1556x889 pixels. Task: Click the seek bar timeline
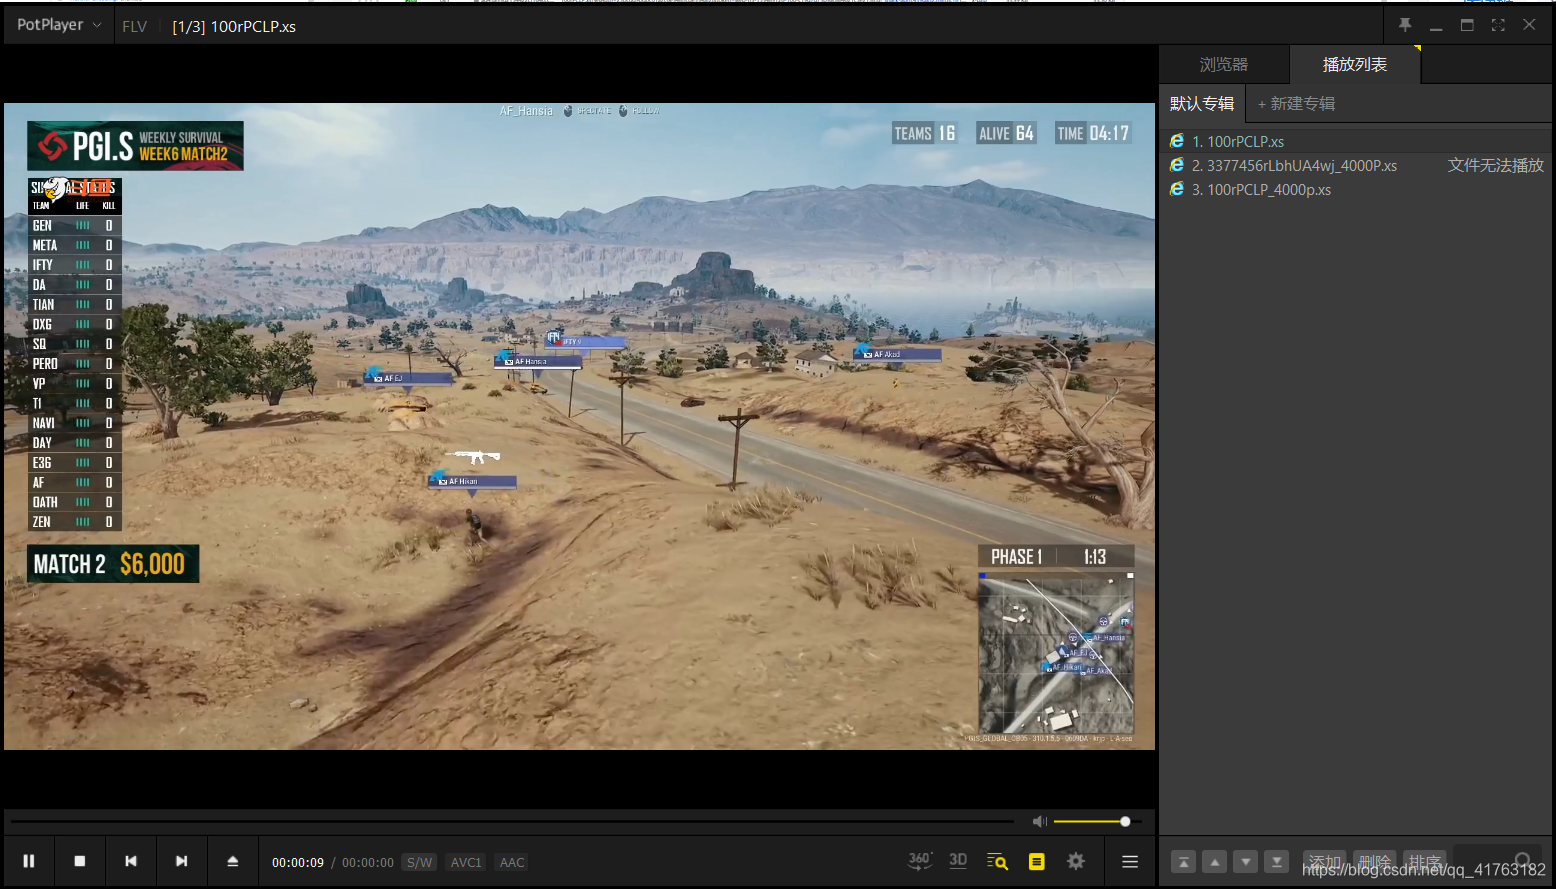tap(512, 821)
